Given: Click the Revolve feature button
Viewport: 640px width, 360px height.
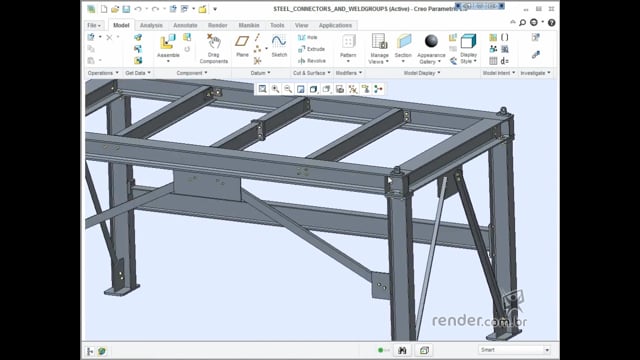Looking at the screenshot, I should [x=312, y=61].
